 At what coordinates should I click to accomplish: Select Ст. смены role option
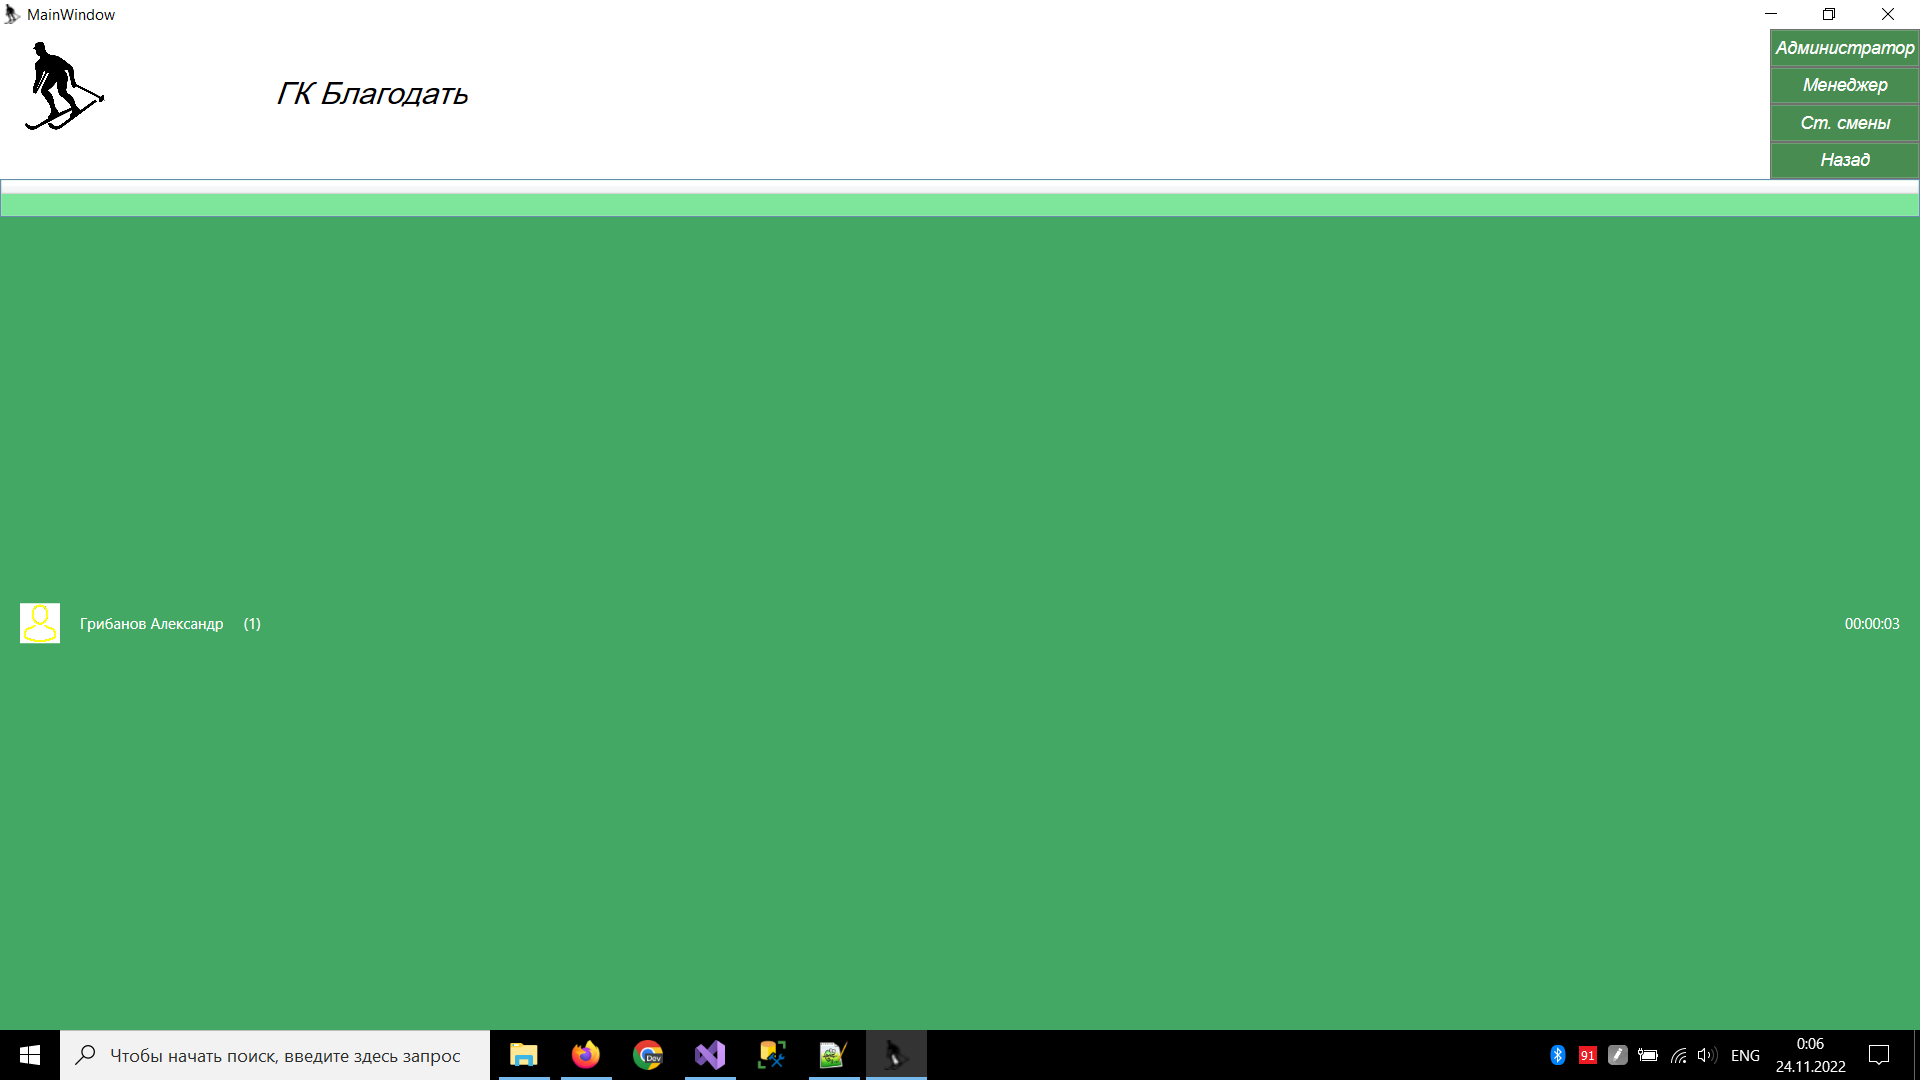pyautogui.click(x=1843, y=123)
